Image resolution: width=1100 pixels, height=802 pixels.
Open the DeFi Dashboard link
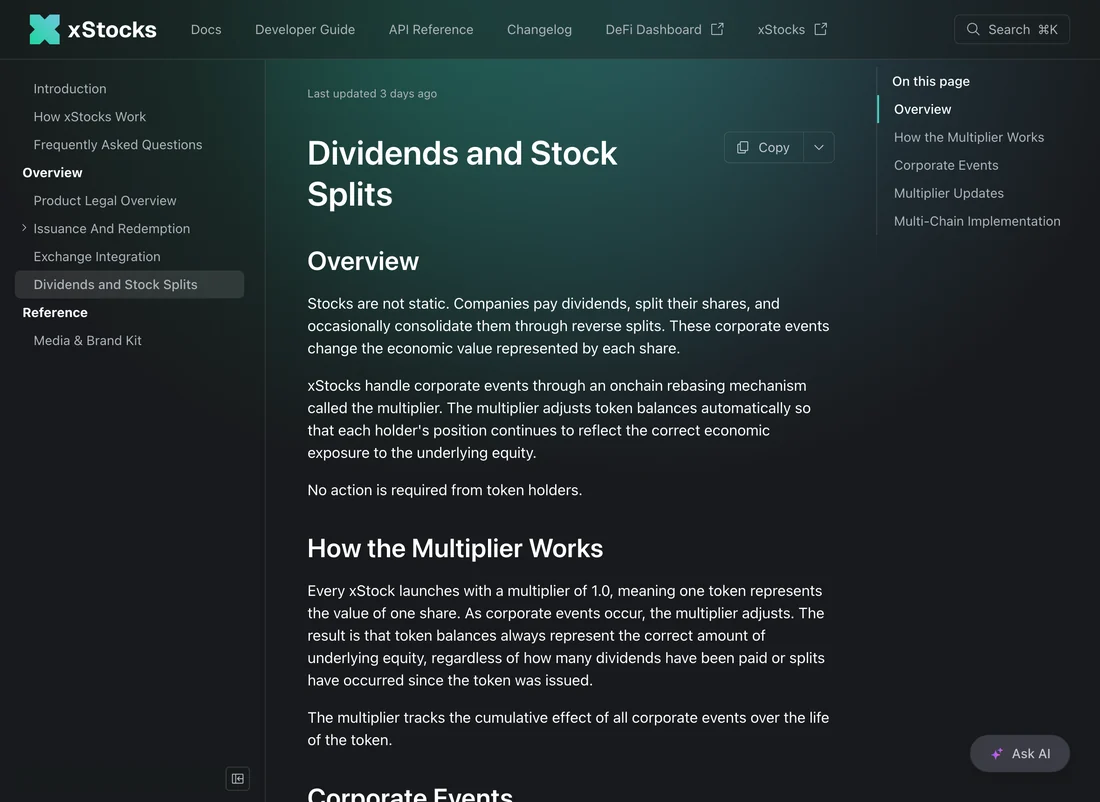[664, 29]
